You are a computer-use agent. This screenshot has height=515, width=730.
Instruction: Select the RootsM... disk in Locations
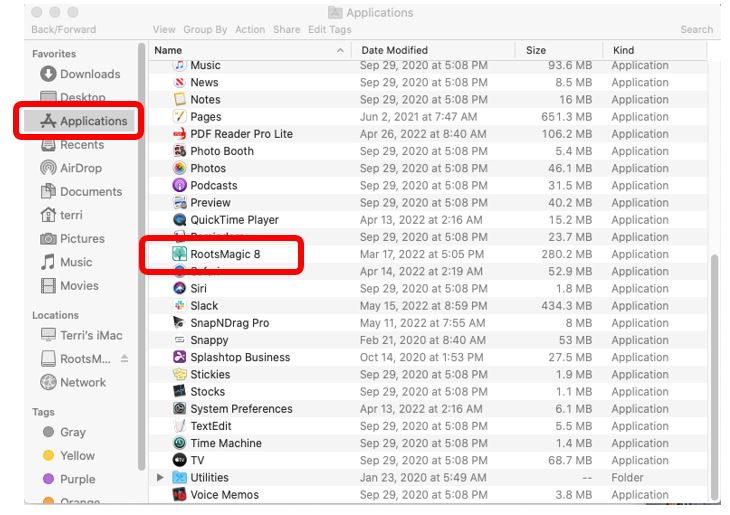tap(76, 359)
